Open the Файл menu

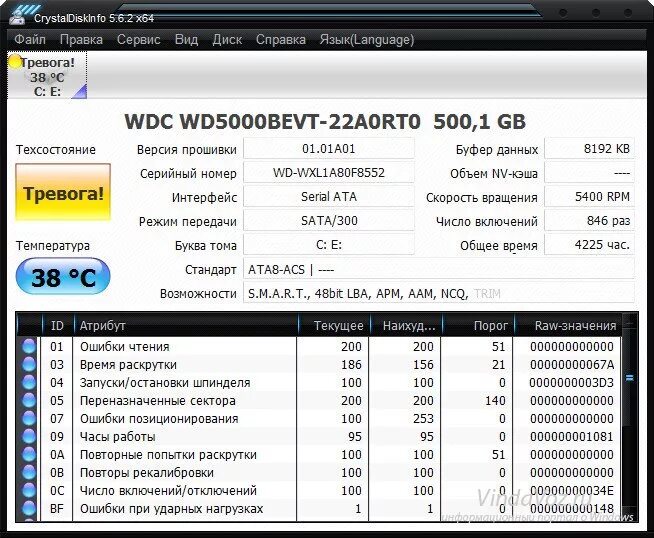(30, 40)
